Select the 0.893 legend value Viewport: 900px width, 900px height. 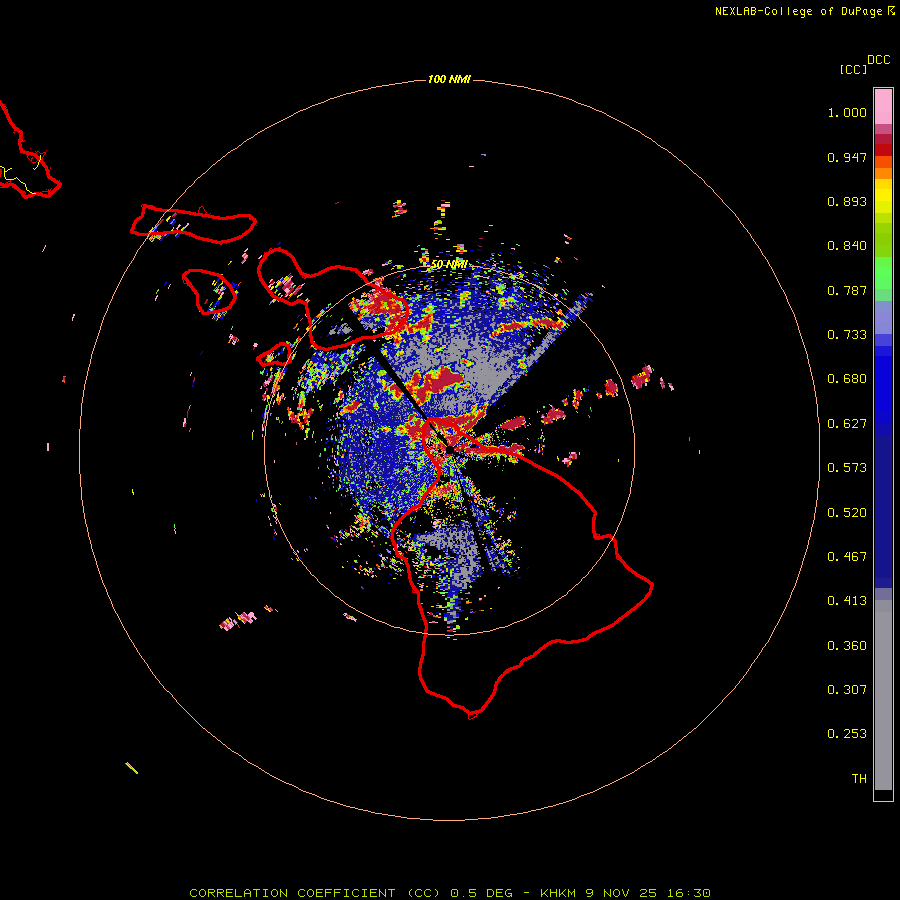[x=847, y=201]
